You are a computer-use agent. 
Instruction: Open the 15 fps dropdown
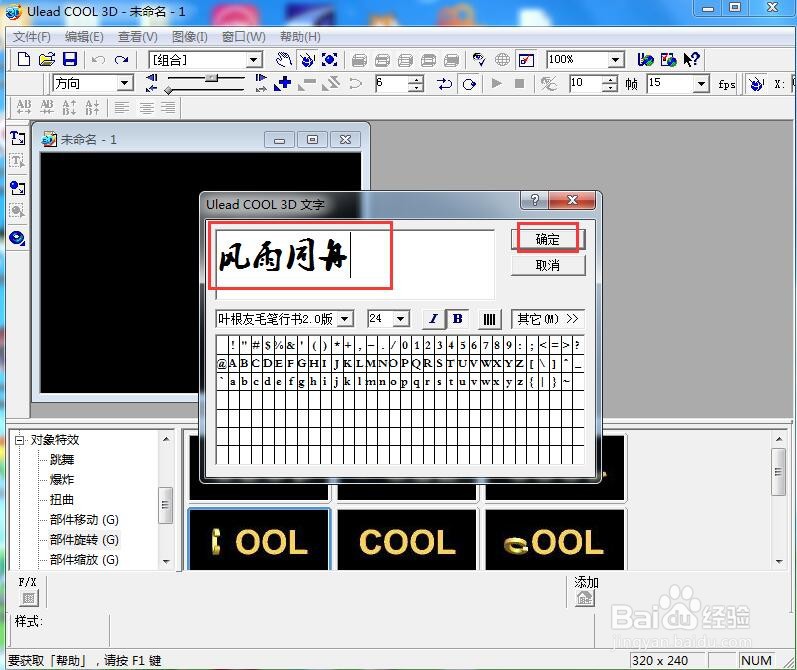click(702, 83)
